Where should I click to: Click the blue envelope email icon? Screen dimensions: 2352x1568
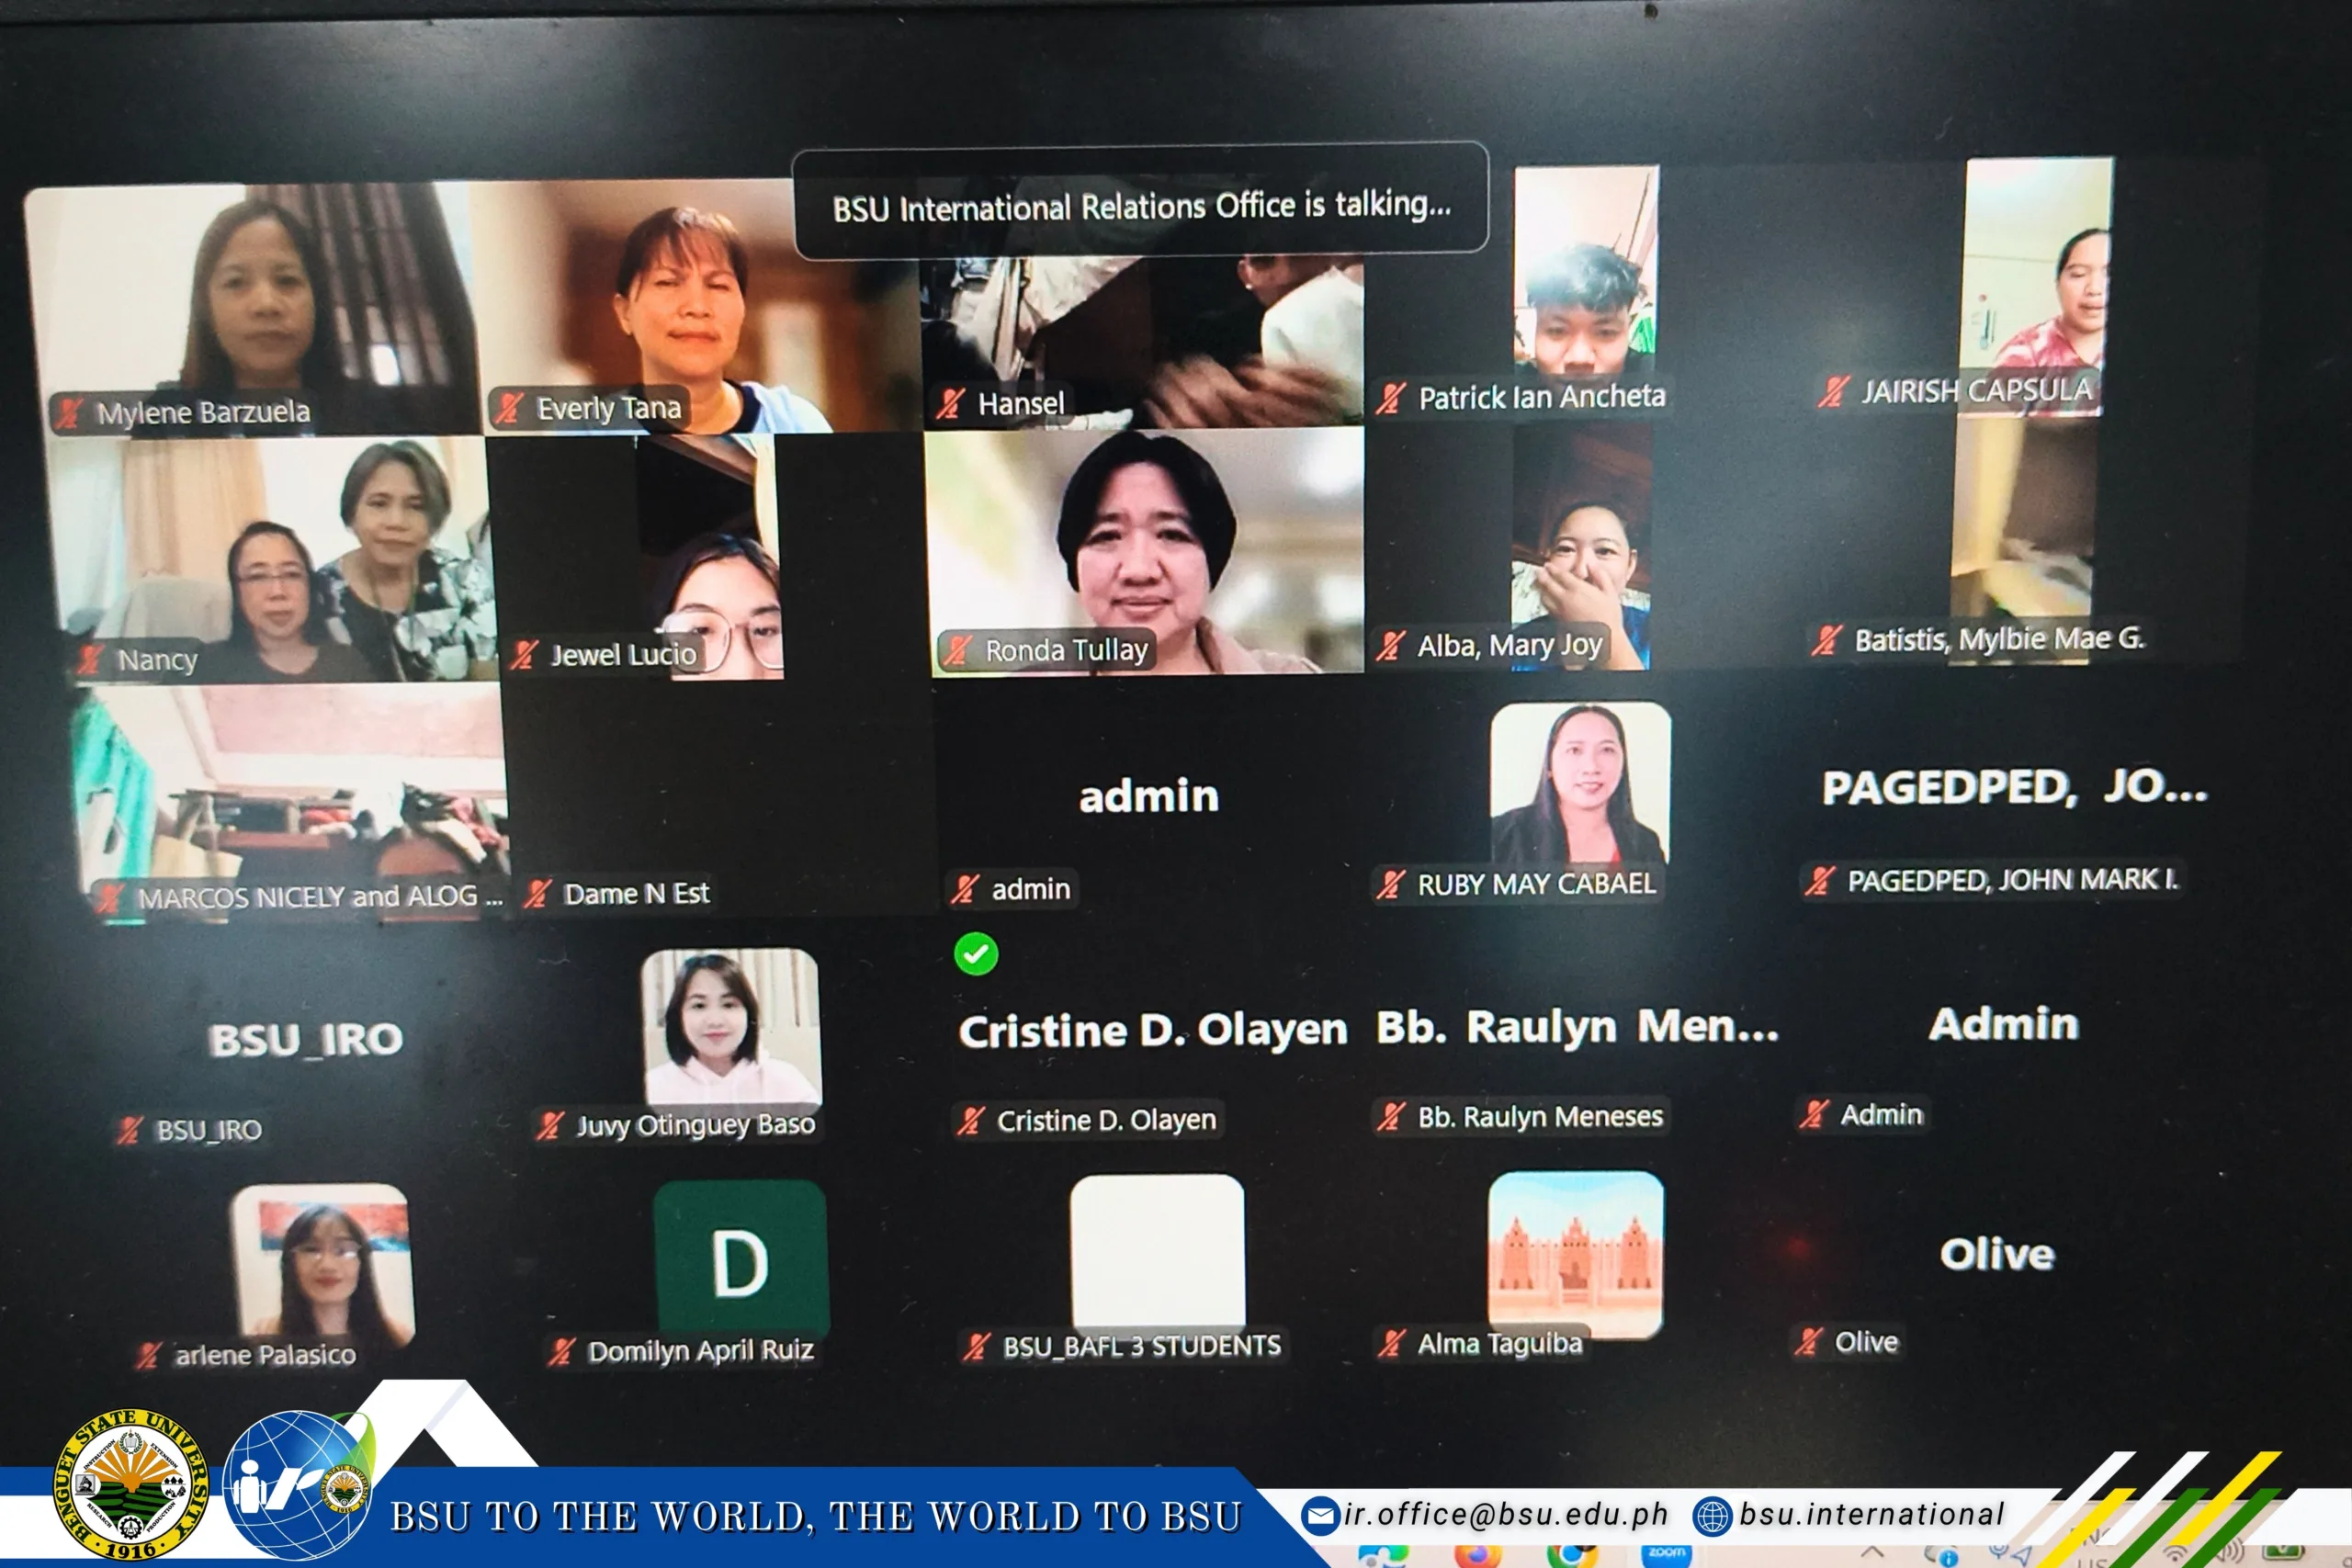[x=1320, y=1516]
